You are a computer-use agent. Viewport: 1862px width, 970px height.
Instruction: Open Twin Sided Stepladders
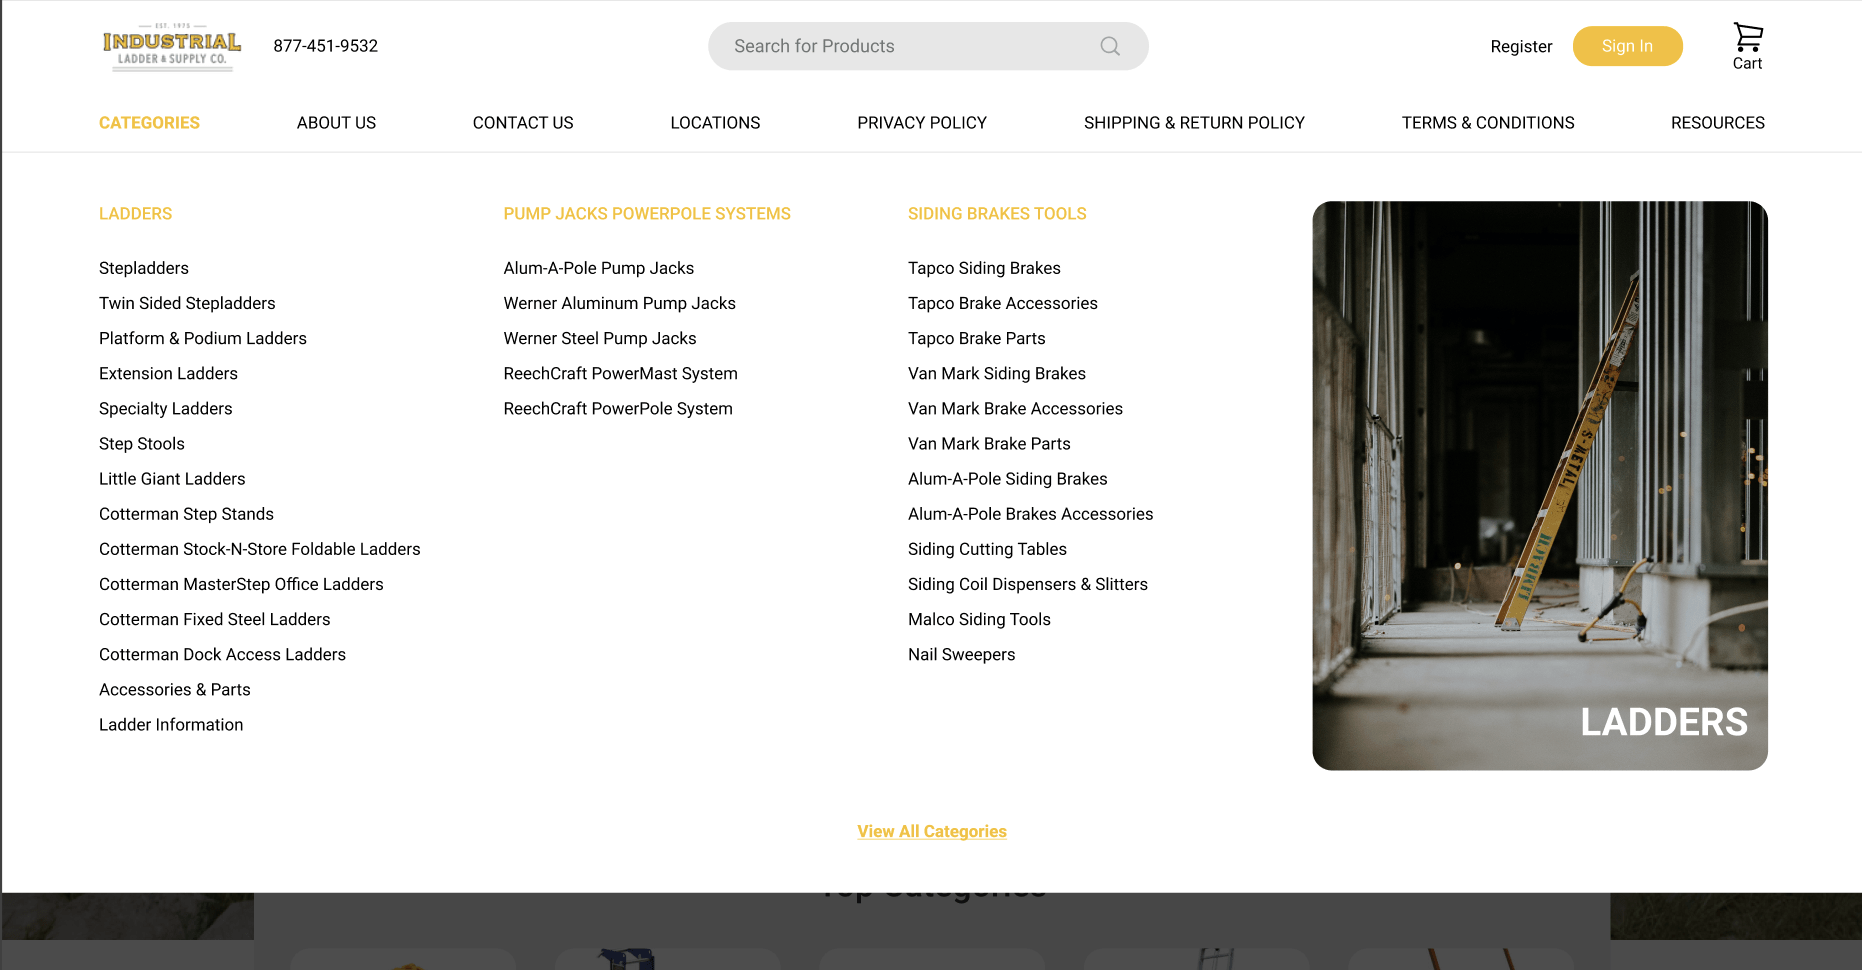pos(187,303)
